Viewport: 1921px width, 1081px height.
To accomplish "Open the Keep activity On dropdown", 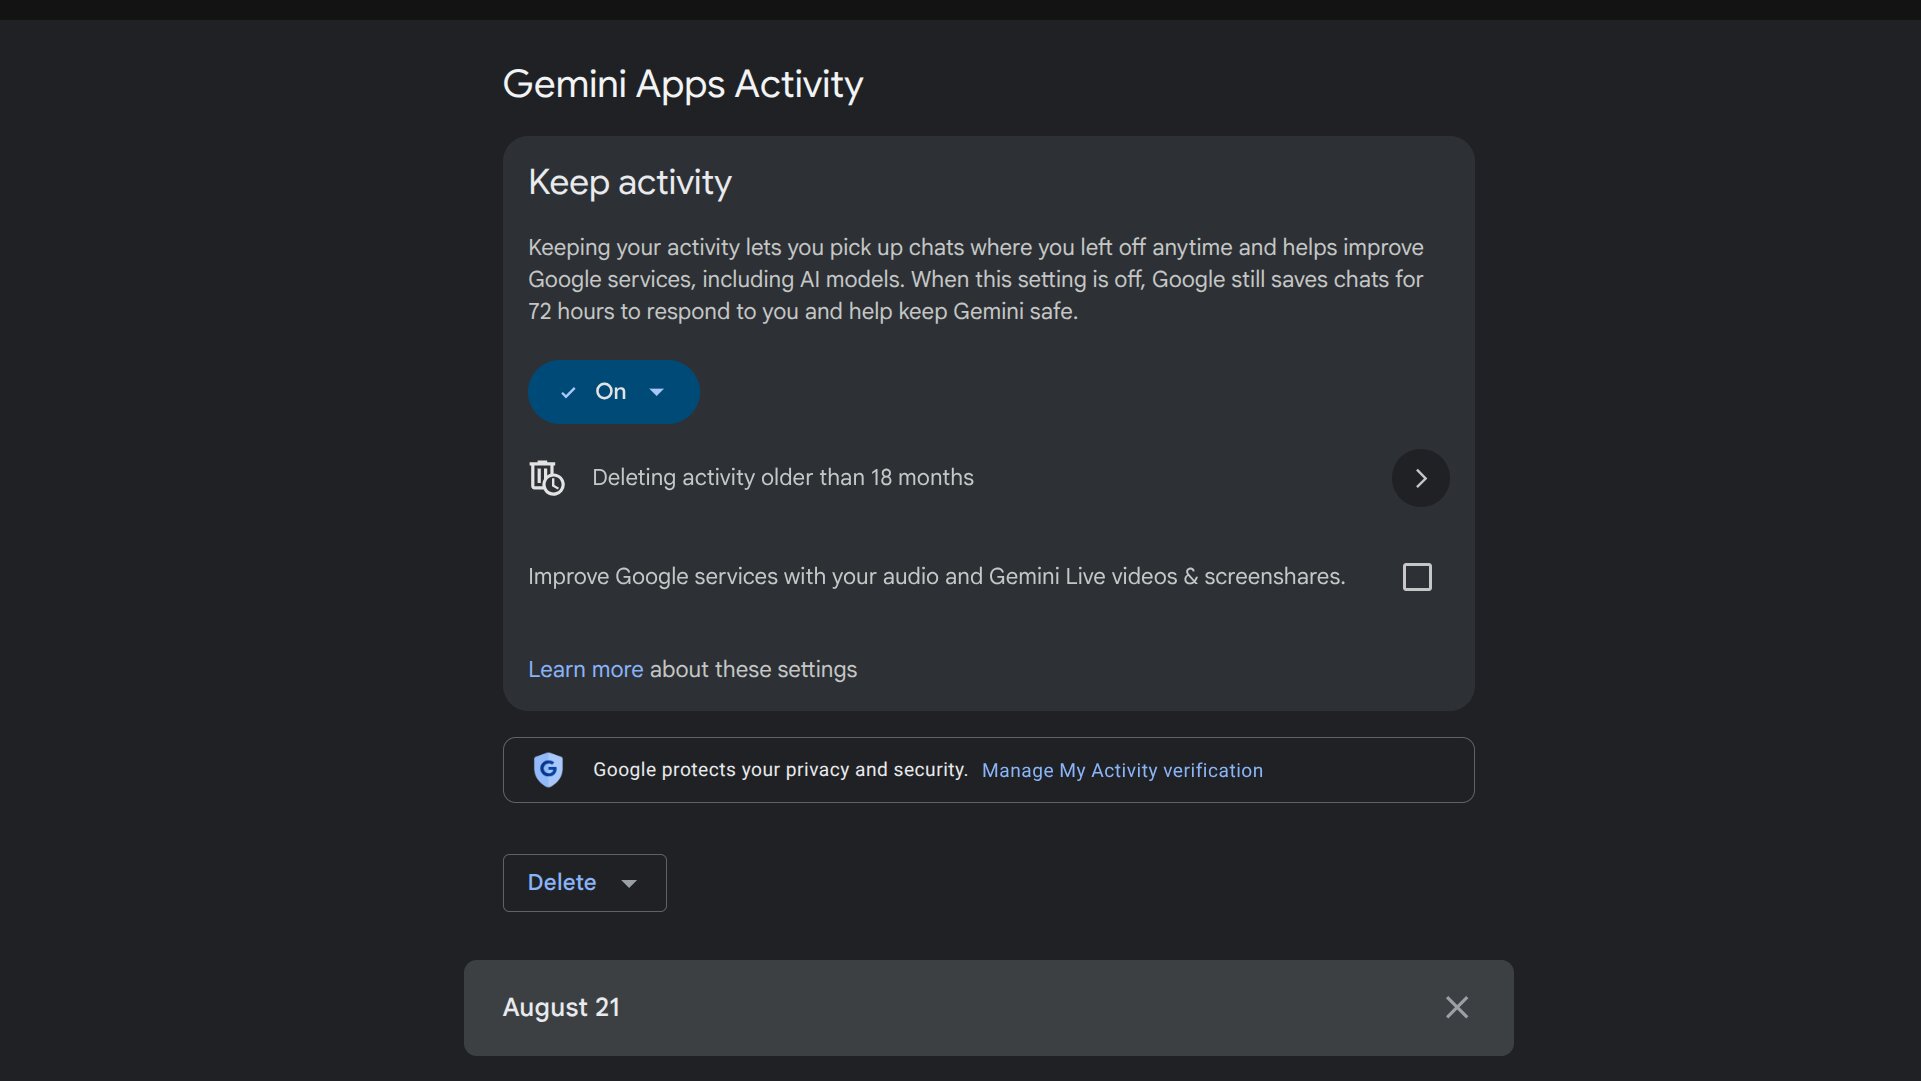I will point(613,392).
